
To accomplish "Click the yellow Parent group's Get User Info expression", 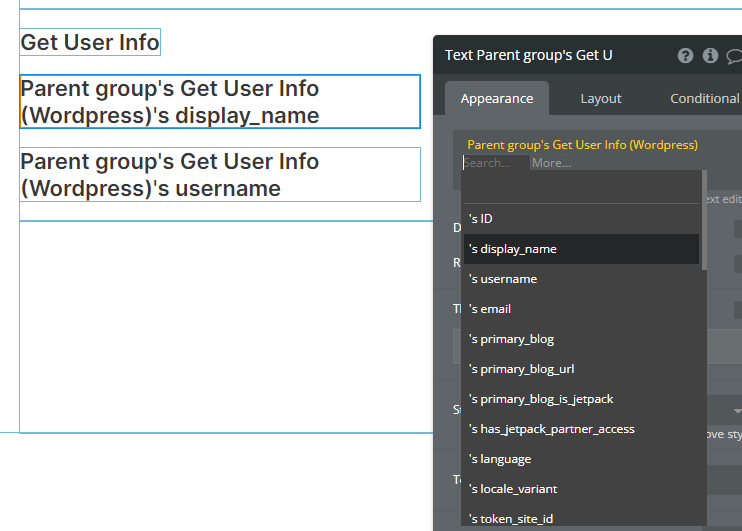I will coord(582,145).
